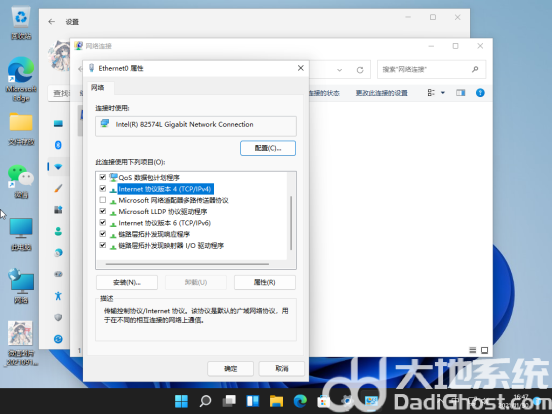The width and height of the screenshot is (552, 414).
Task: Click the 配置(C)... button
Action: 268,148
